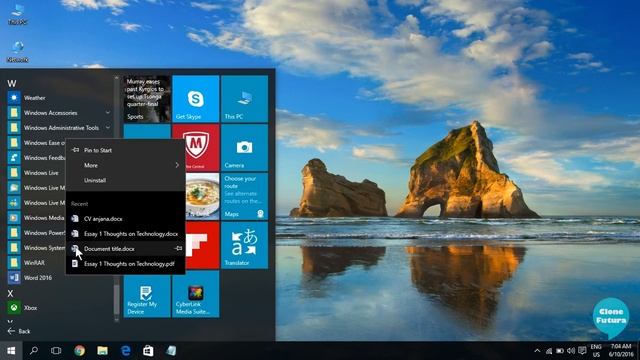
Task: Click the Windows Administrative Tools folder icon
Action: point(14,128)
